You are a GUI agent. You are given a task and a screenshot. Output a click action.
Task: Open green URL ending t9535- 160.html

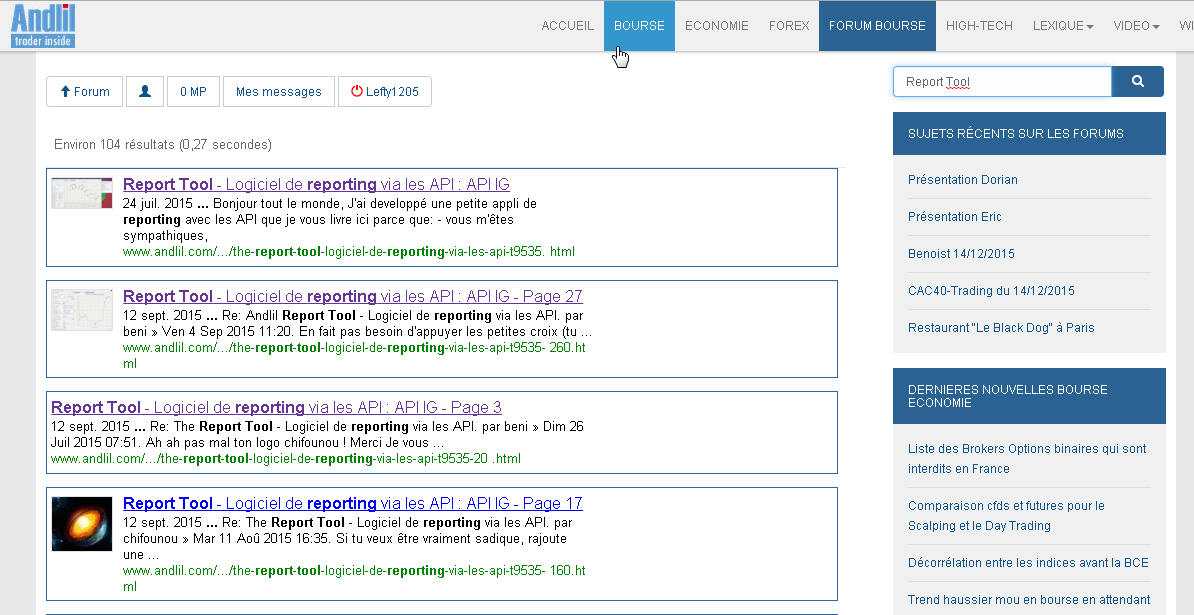coord(354,578)
